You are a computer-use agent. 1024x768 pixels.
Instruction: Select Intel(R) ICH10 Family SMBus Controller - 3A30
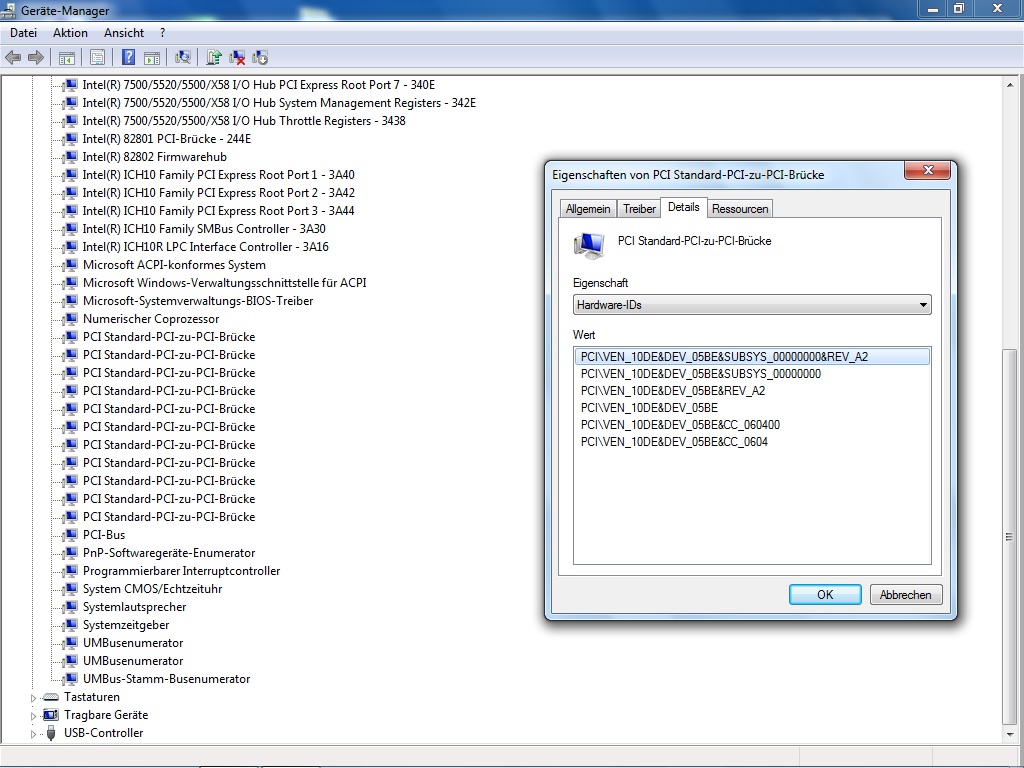204,229
